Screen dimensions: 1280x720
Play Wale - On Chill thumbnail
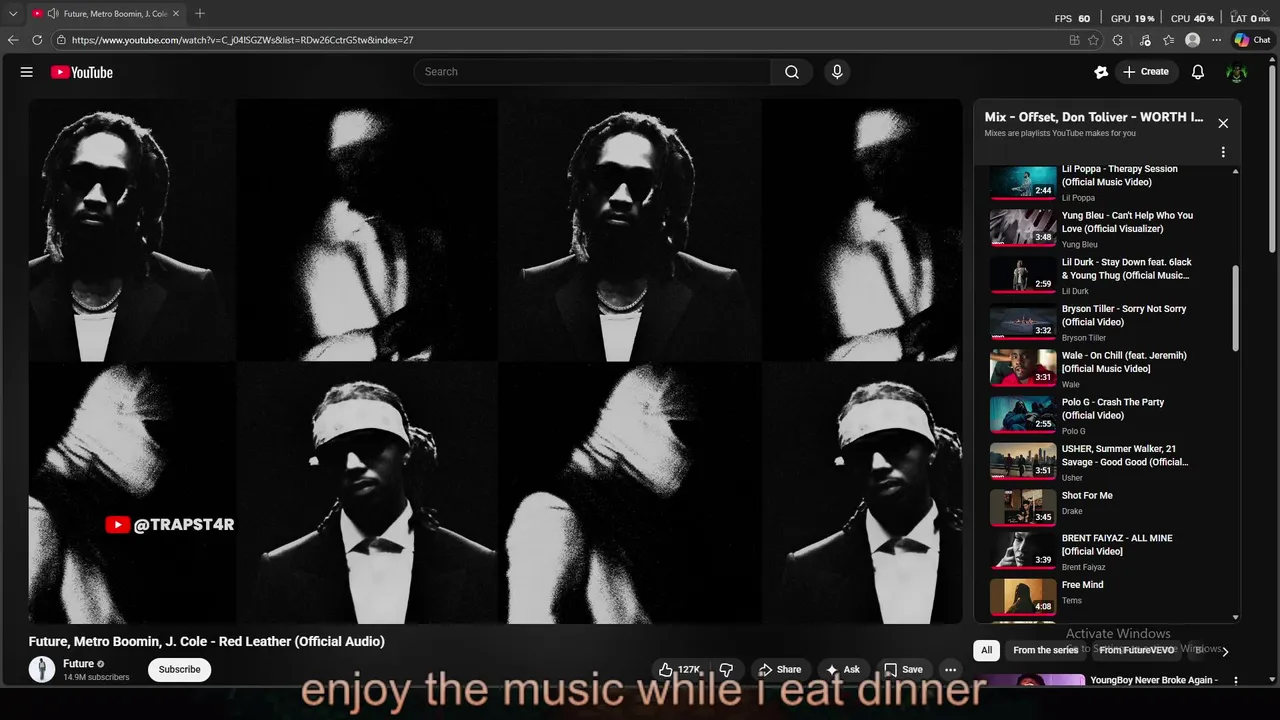pos(1023,368)
